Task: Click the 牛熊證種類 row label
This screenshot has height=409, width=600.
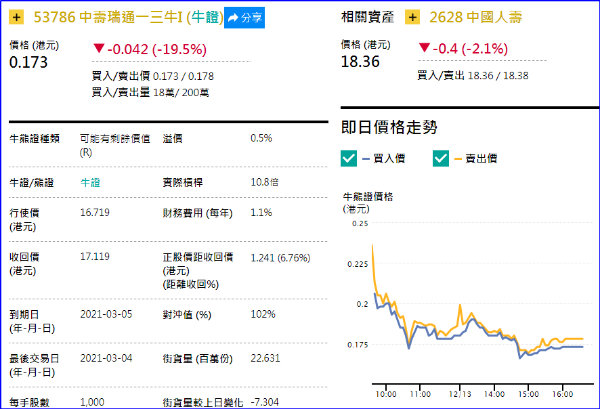Action: tap(34, 139)
